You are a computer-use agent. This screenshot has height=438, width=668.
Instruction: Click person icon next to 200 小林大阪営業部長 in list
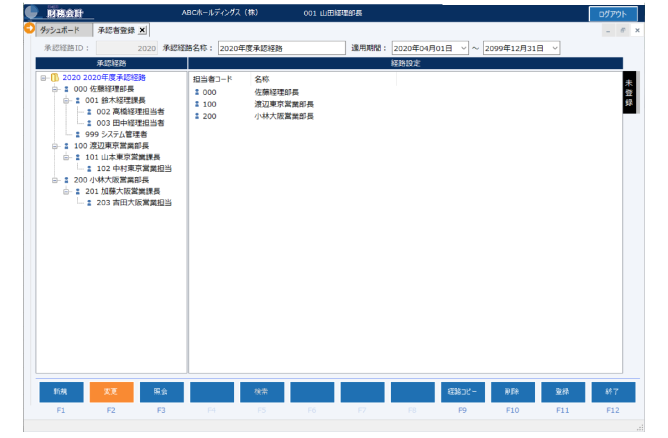point(197,116)
